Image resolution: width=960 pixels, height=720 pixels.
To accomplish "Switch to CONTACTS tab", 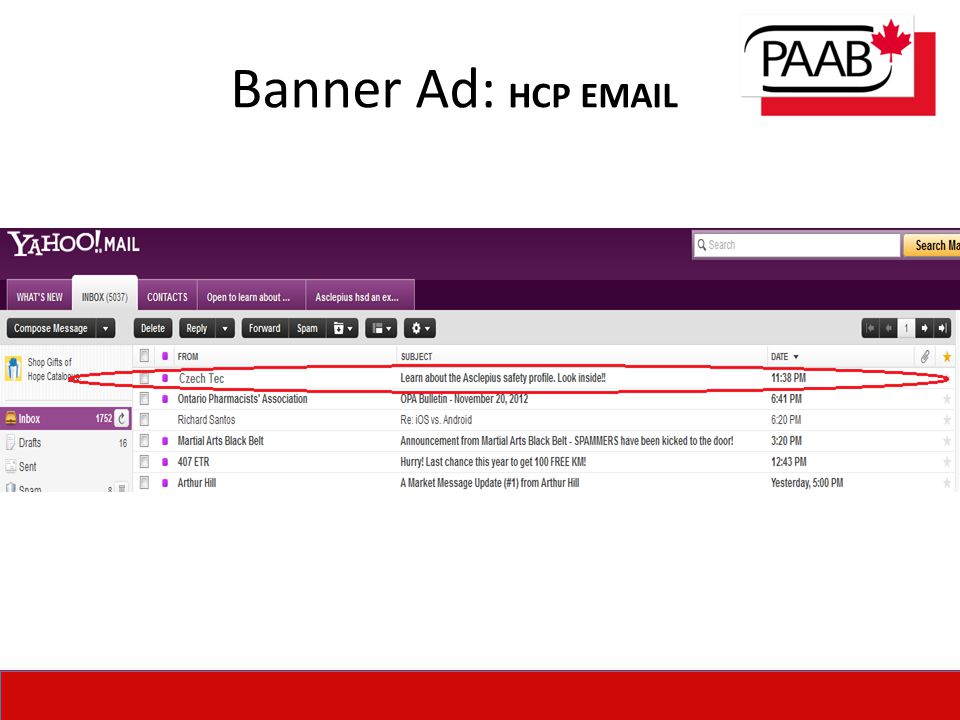I will [x=167, y=297].
